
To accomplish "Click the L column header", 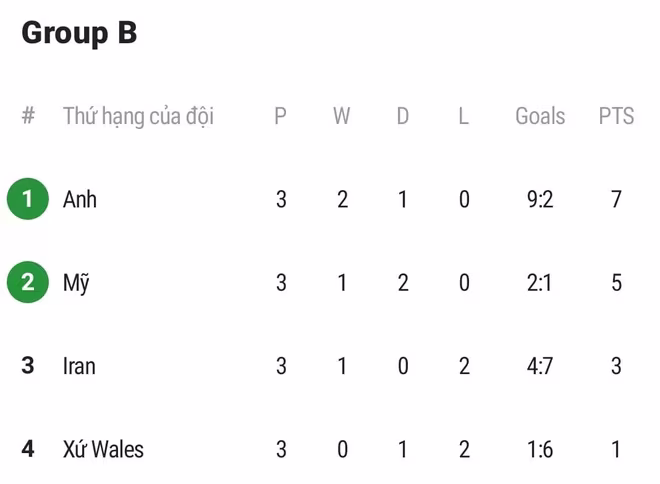I will coord(463,116).
